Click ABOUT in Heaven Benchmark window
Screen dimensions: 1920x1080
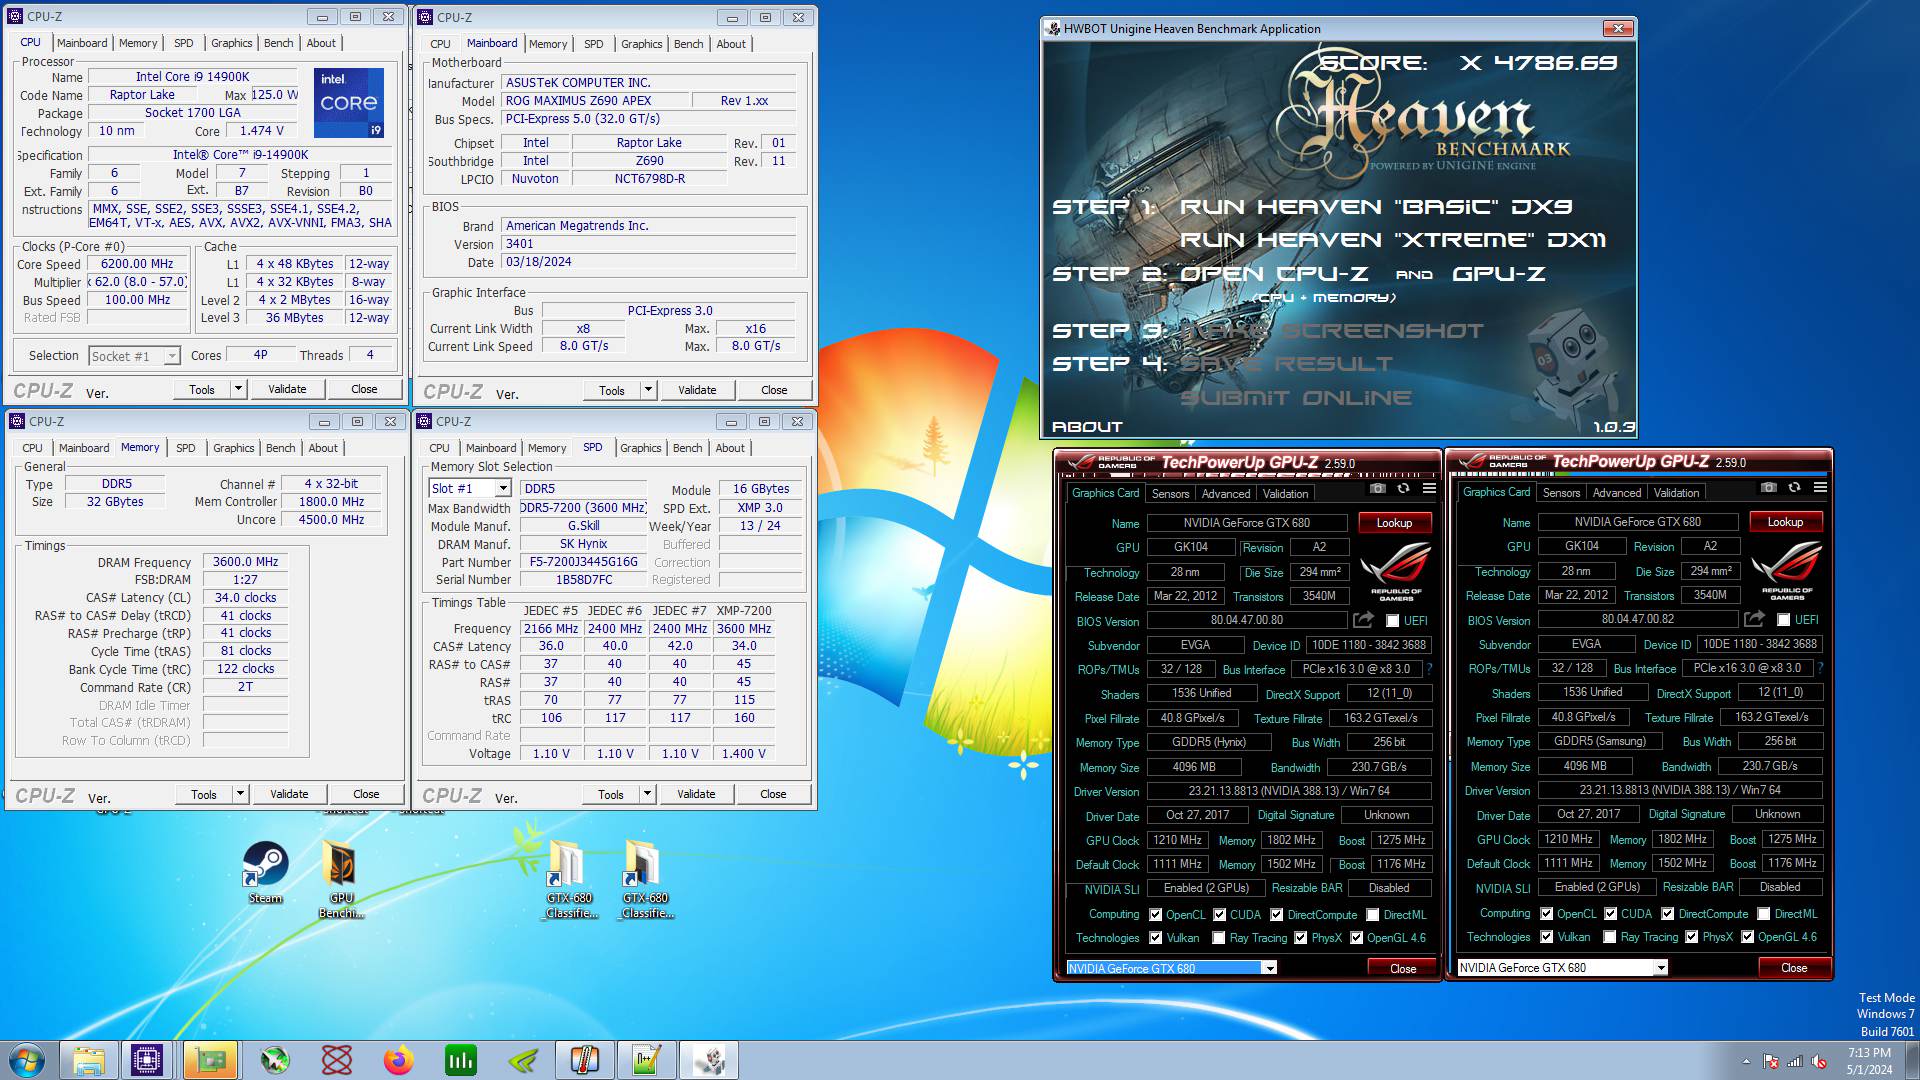[1087, 427]
